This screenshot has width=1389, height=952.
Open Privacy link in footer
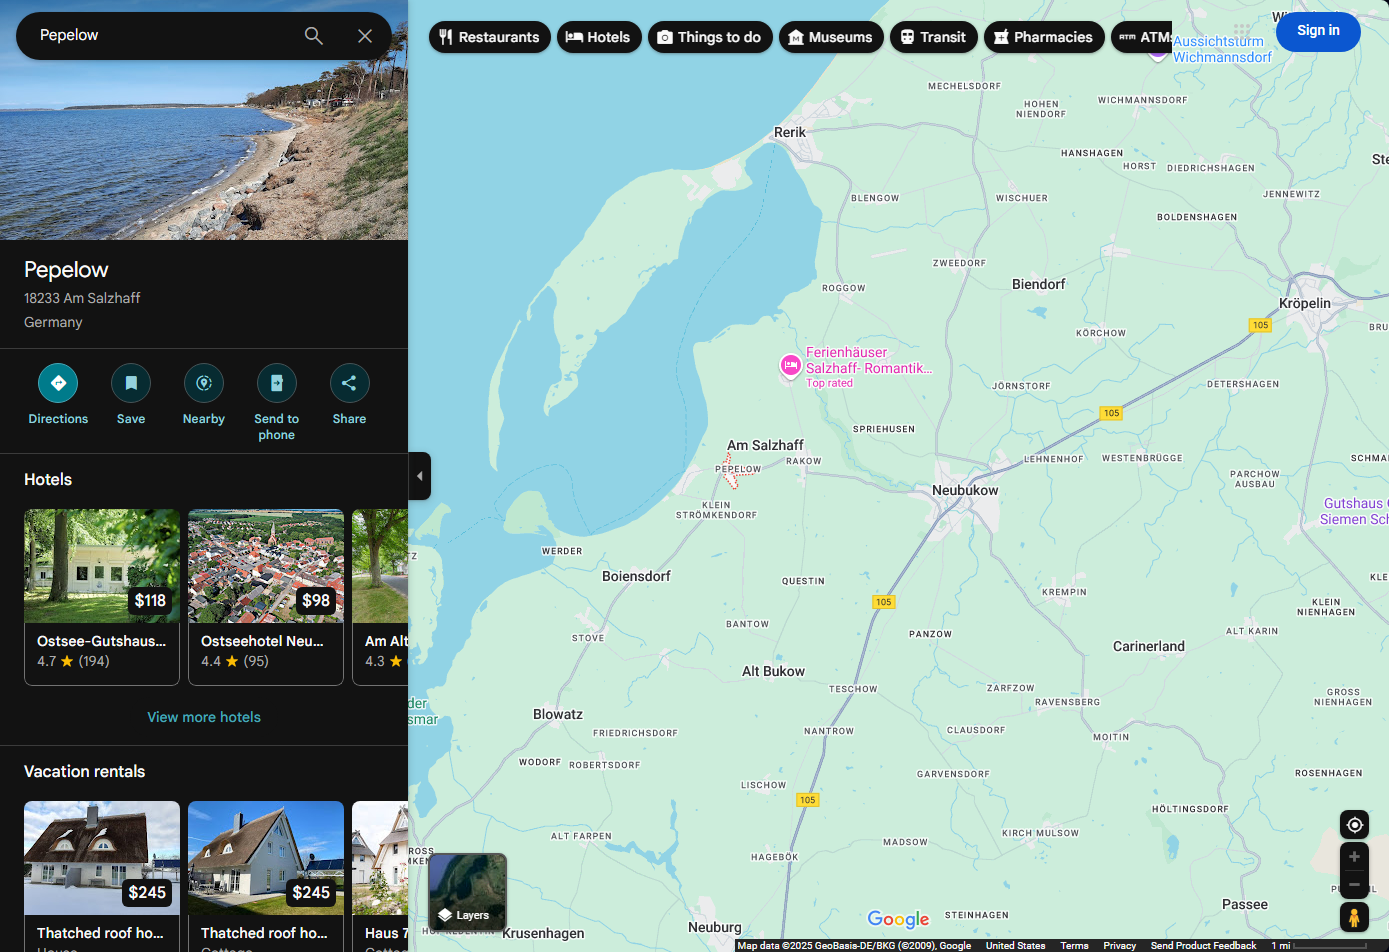(1119, 945)
